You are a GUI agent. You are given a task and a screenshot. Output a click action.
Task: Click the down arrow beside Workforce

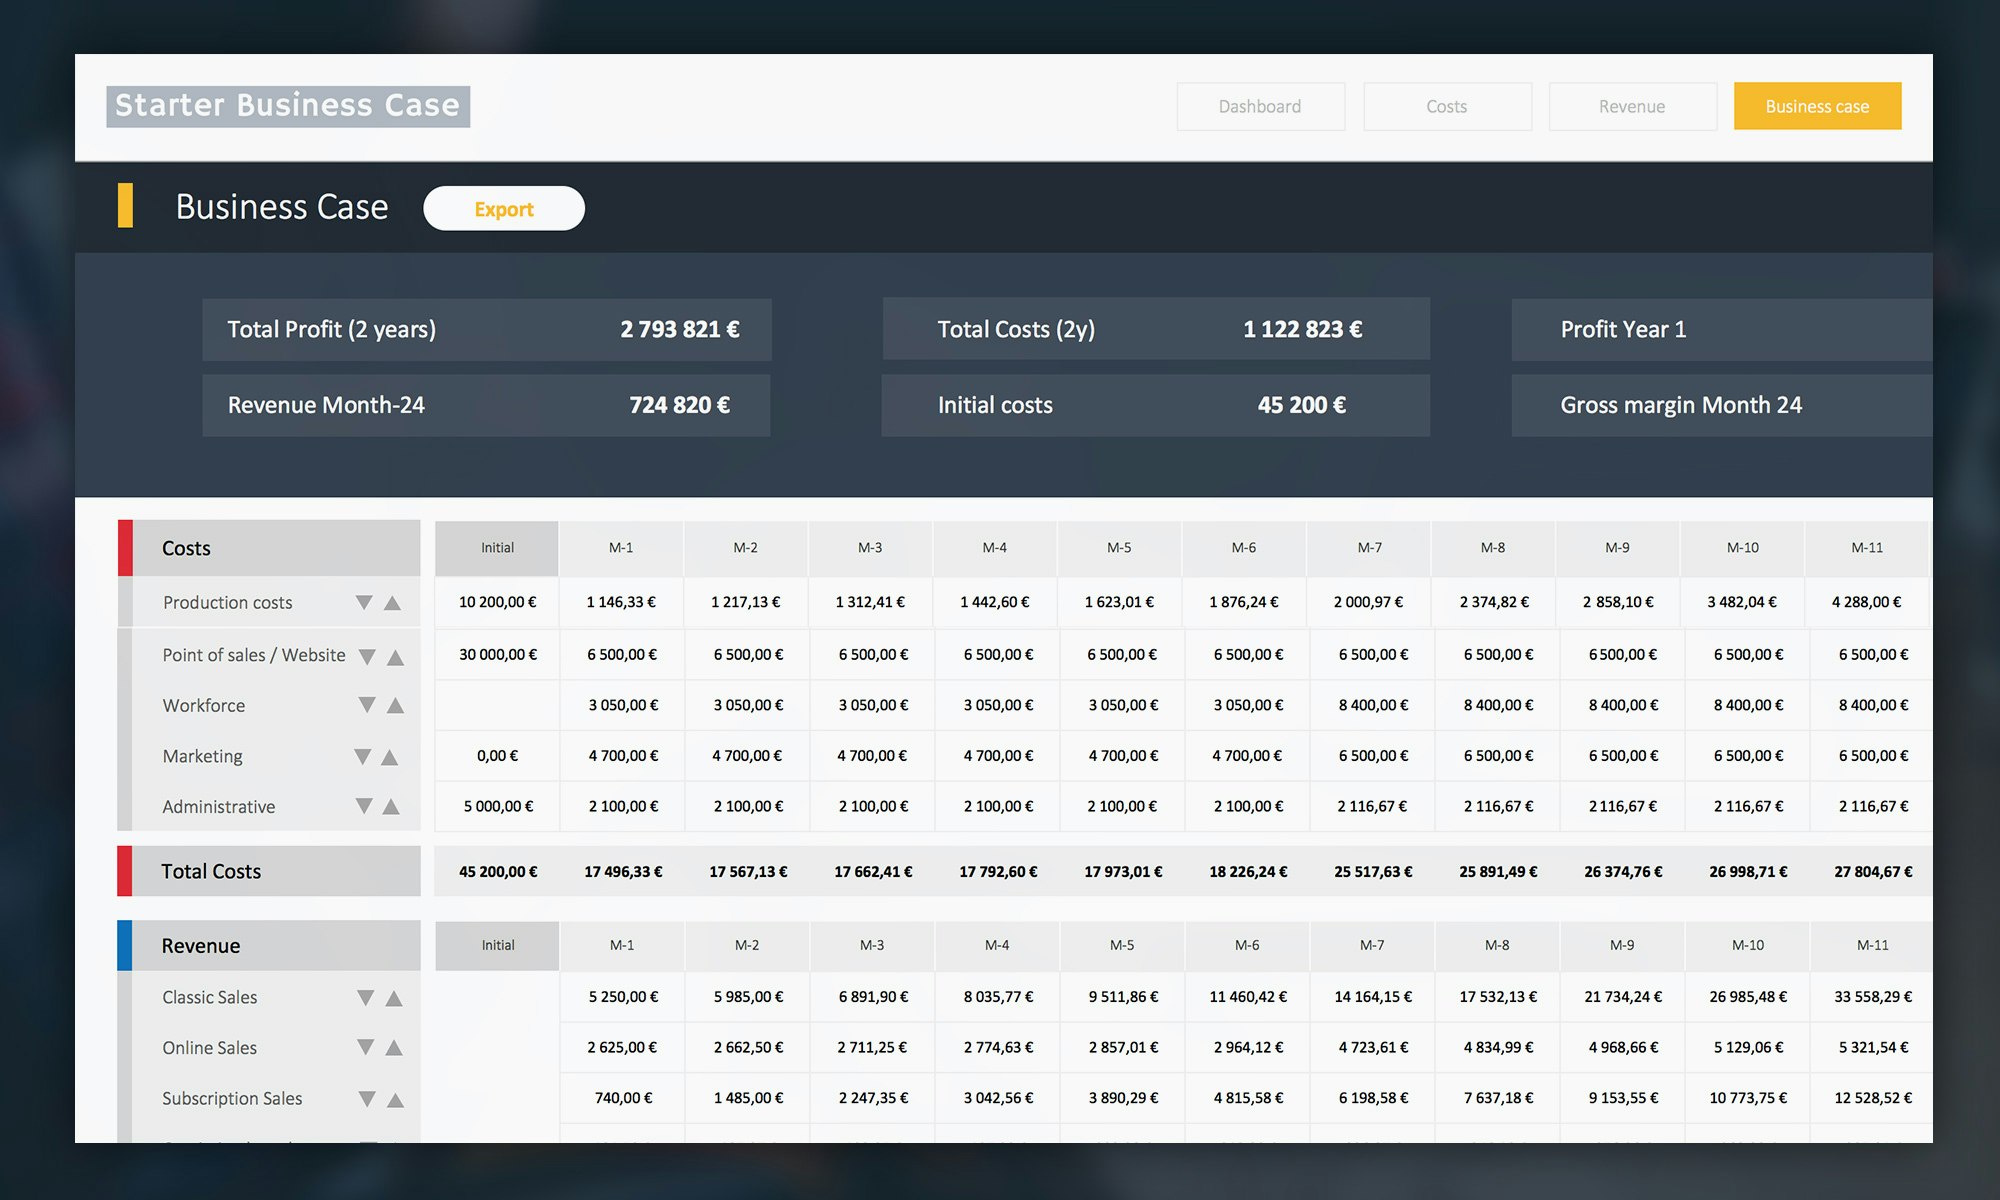[x=365, y=705]
